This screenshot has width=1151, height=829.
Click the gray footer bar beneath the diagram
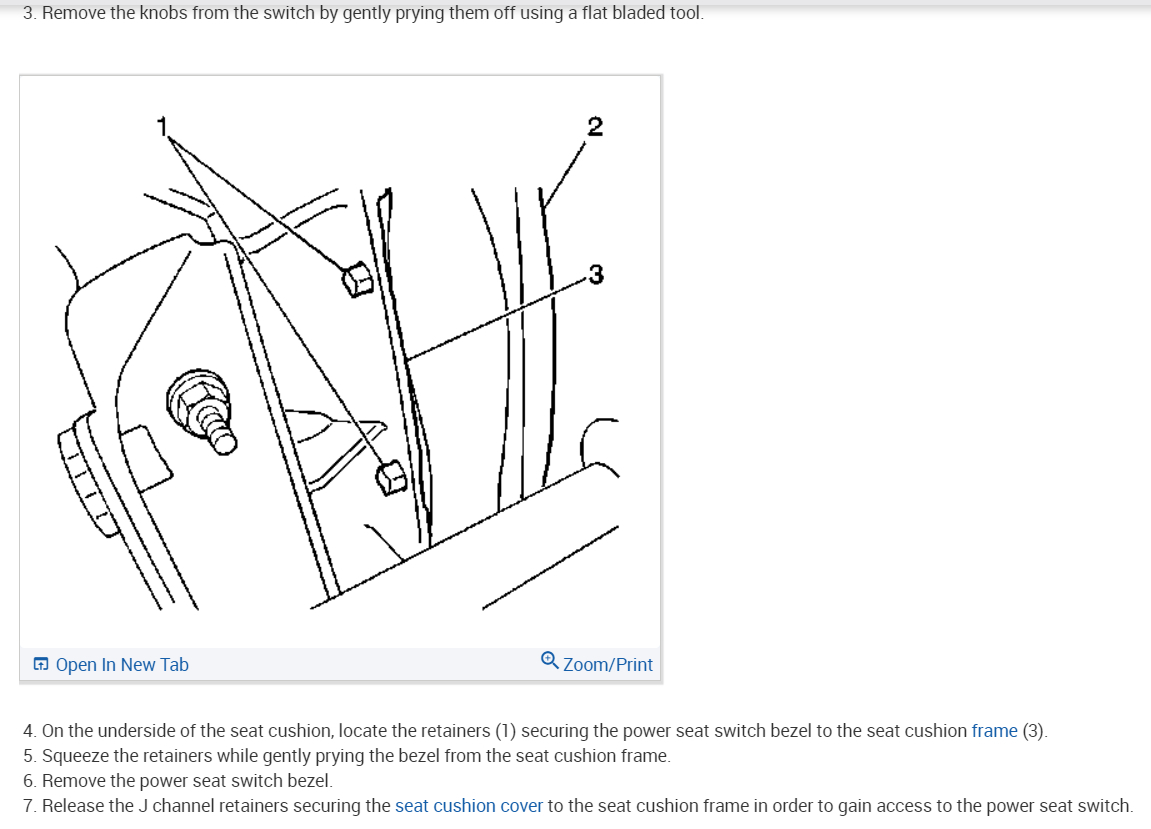[x=341, y=664]
